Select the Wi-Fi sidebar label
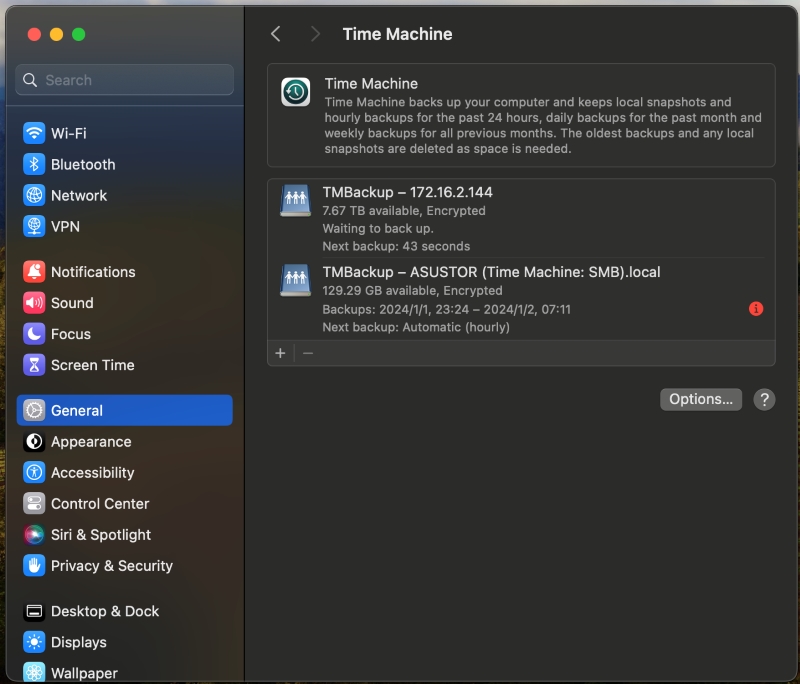 click(69, 134)
